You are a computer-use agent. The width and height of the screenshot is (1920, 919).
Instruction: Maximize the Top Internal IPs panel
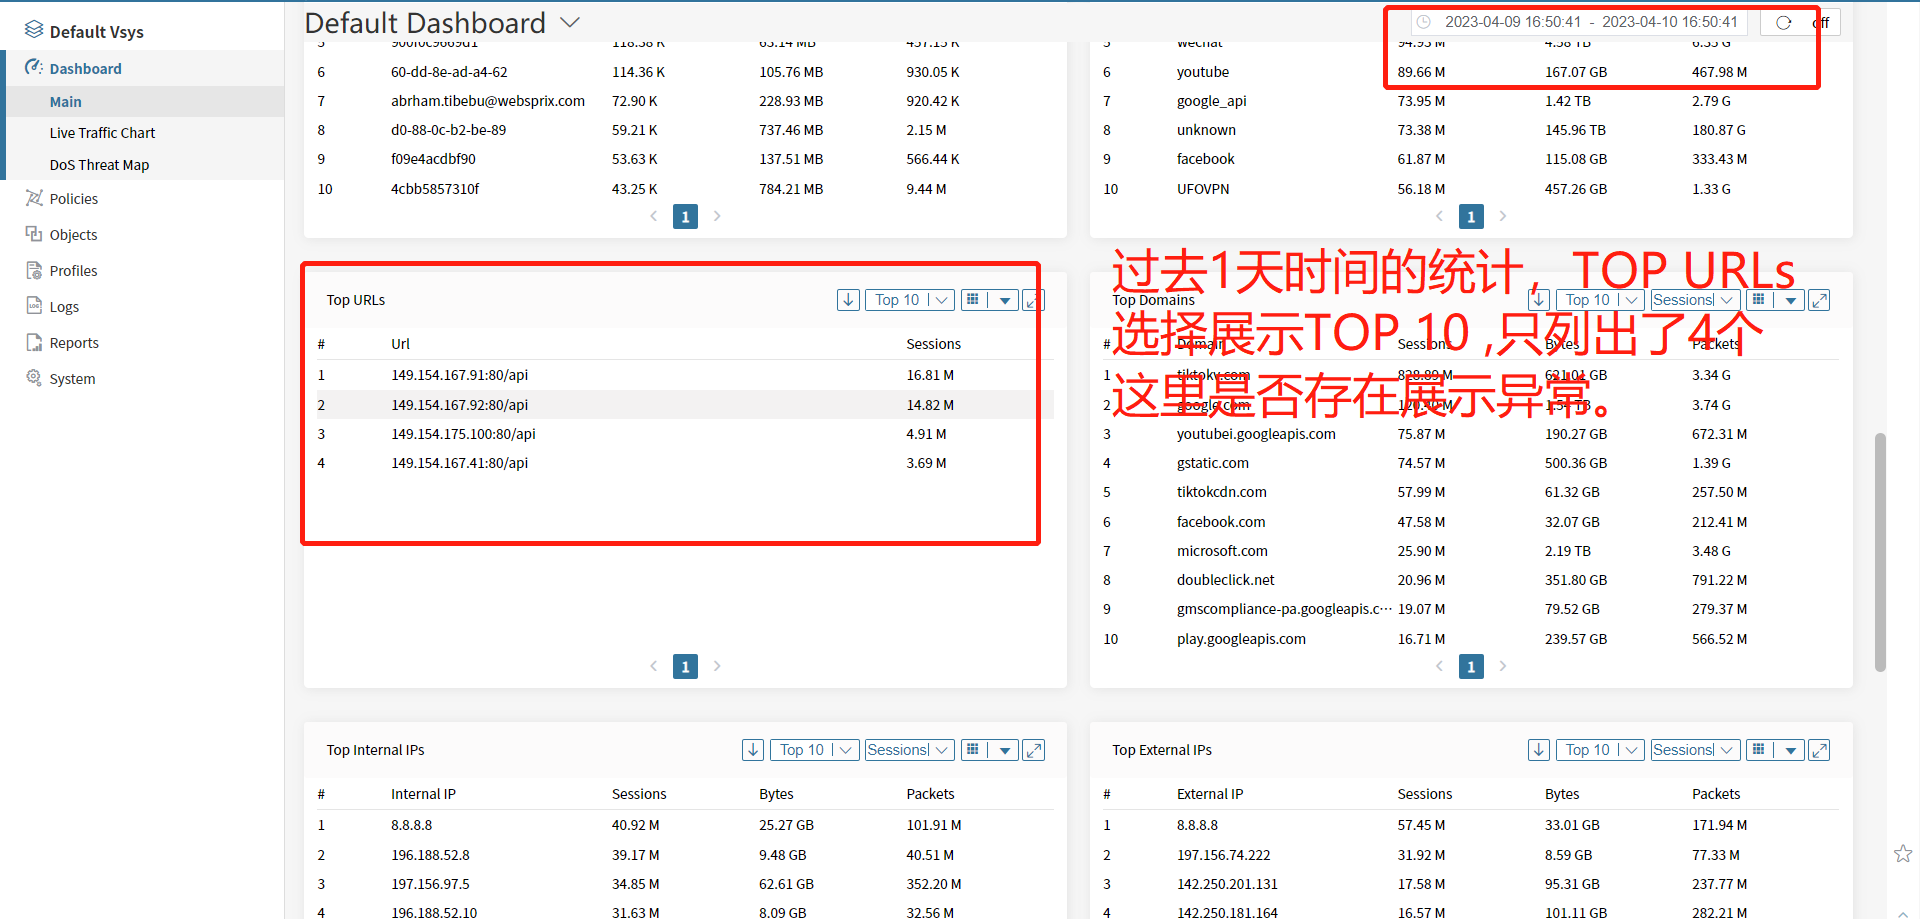[1034, 750]
